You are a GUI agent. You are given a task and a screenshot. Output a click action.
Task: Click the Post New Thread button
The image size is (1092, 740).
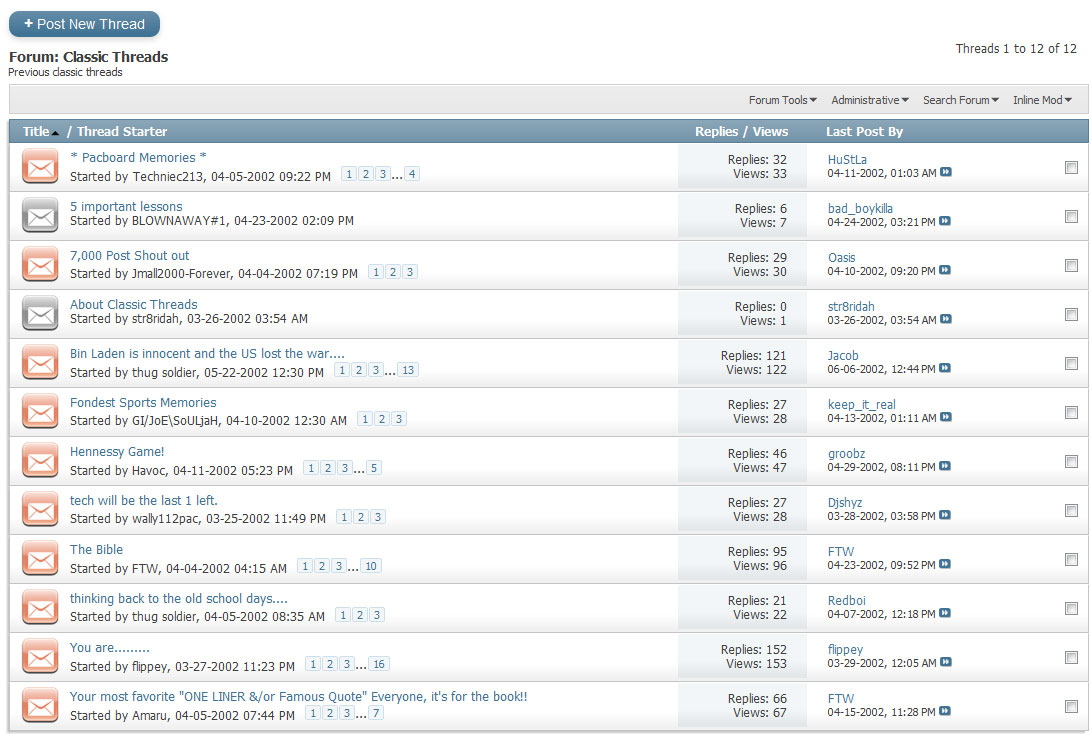click(84, 24)
